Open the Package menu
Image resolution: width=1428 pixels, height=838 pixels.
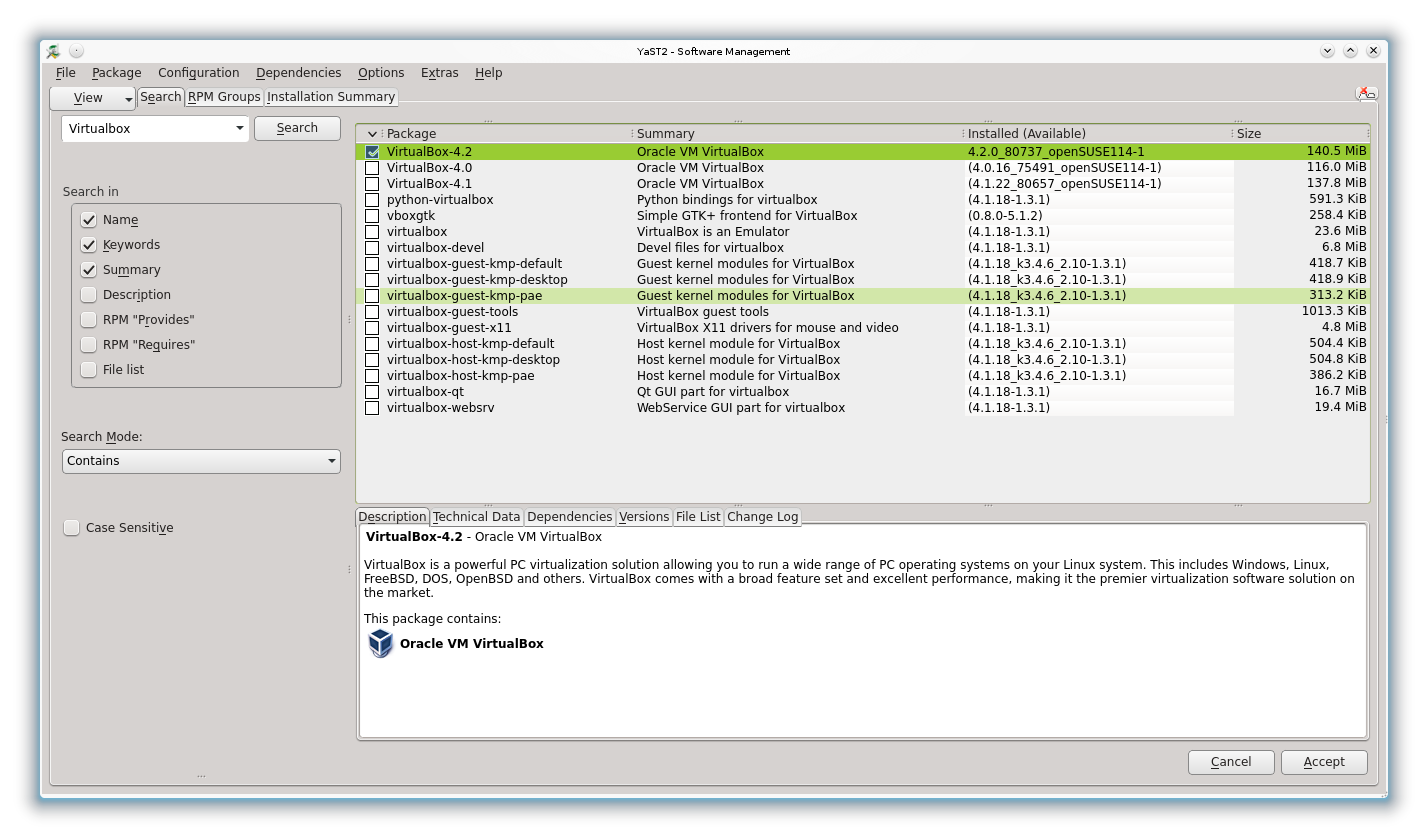click(x=117, y=73)
